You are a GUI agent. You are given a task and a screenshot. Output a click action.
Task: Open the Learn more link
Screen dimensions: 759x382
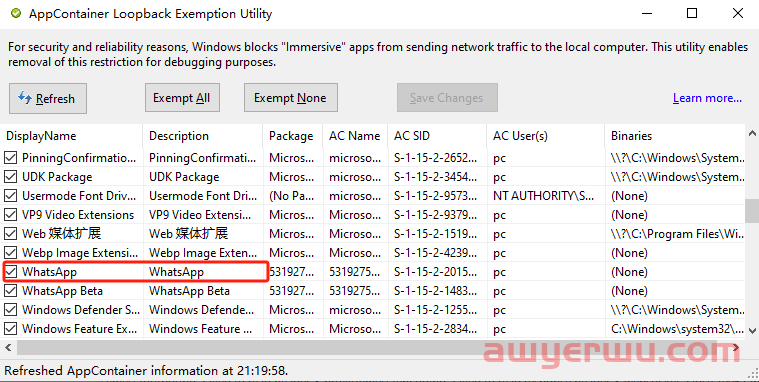tap(707, 98)
